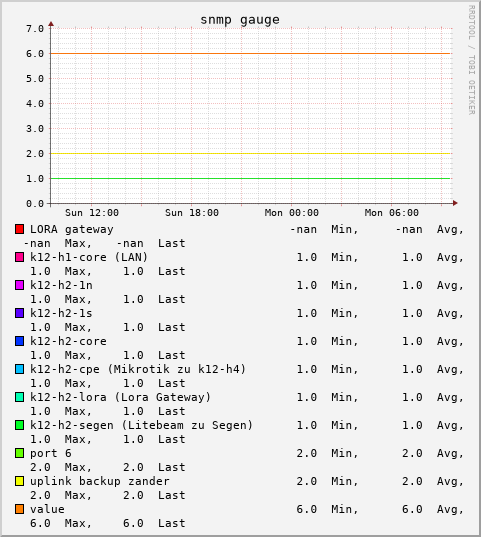This screenshot has width=481, height=537.
Task: Click the yellow uplink backup zander swatch
Action: click(20, 481)
